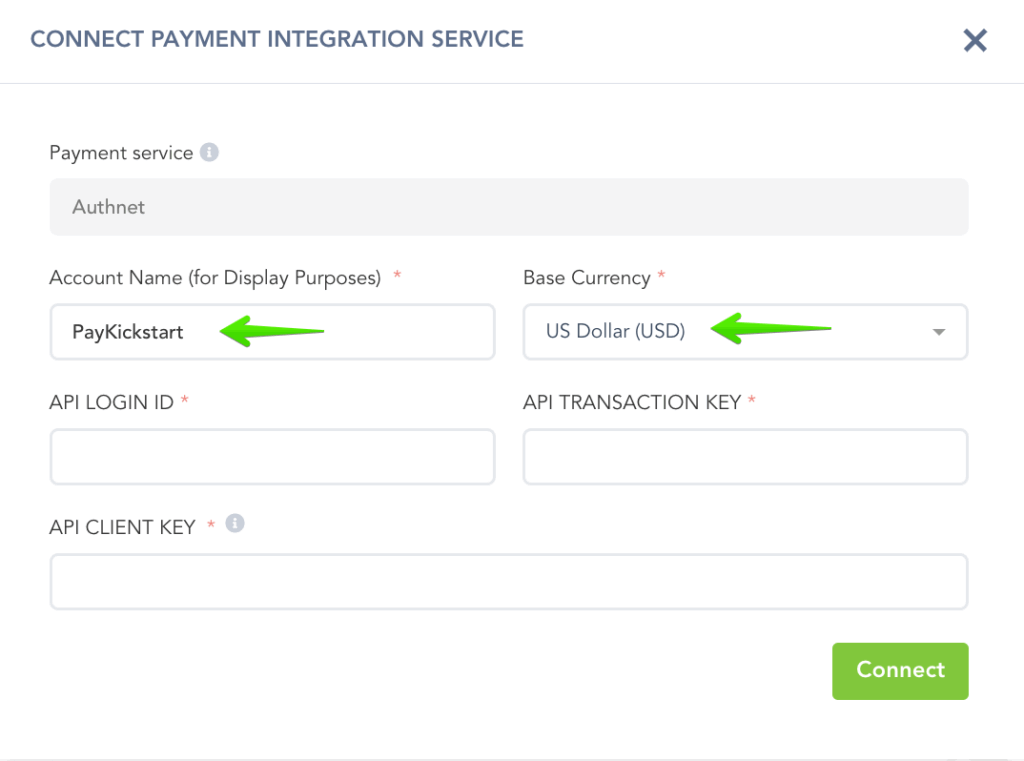This screenshot has width=1024, height=761.
Task: Select the US Dollar (USD) currency box
Action: pyautogui.click(x=744, y=332)
